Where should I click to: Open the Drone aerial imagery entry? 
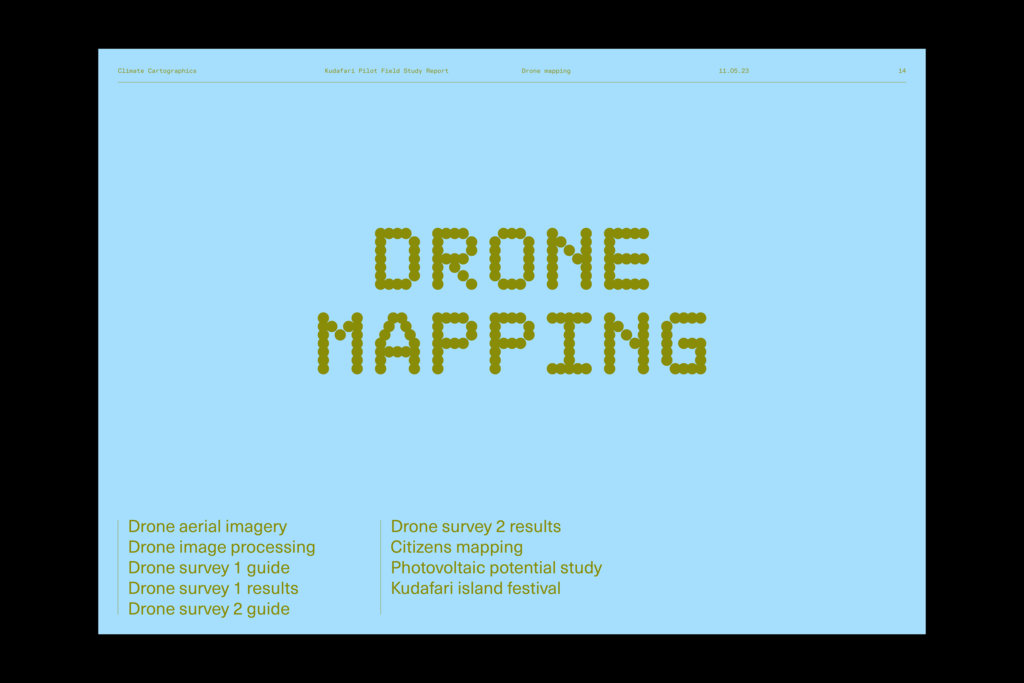pyautogui.click(x=207, y=527)
